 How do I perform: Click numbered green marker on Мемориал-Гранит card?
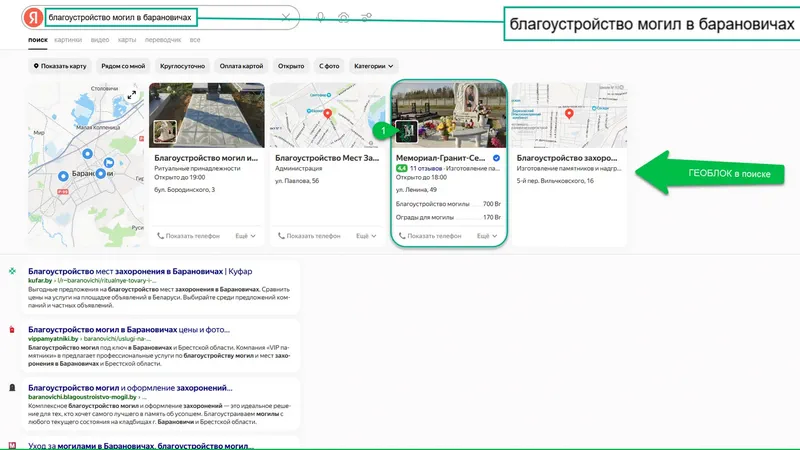click(380, 131)
